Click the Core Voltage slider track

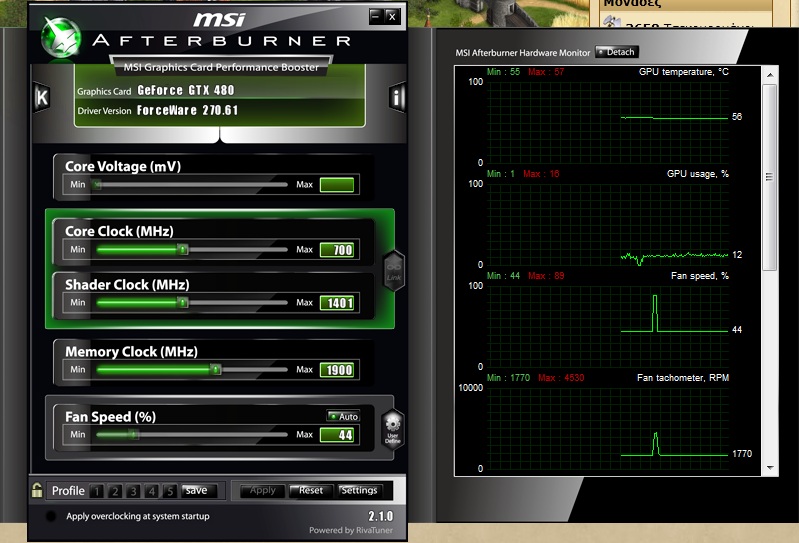[190, 184]
